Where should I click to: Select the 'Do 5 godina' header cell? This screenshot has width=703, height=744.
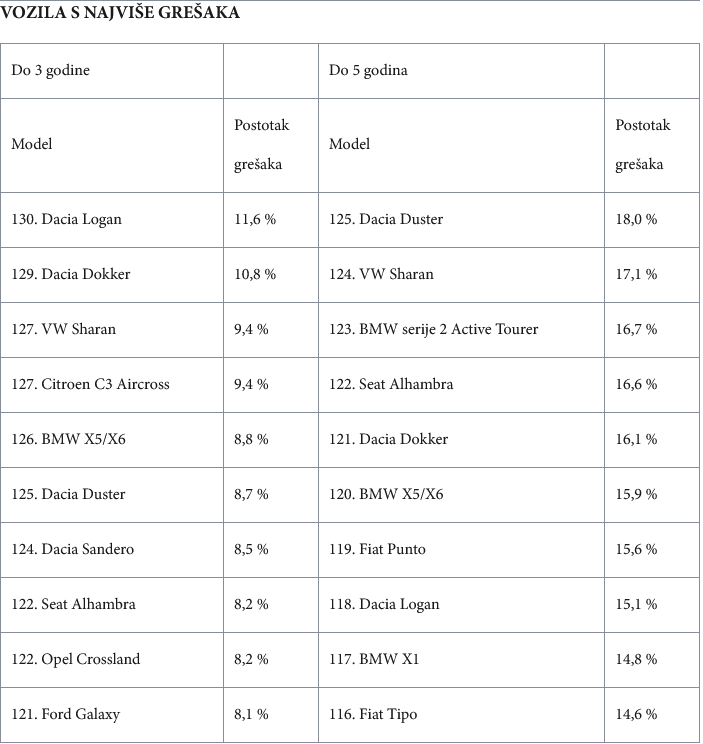(368, 71)
